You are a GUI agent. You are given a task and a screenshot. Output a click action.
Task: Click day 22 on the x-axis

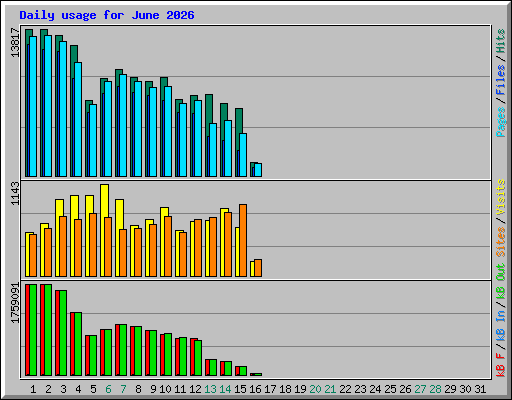(x=345, y=389)
